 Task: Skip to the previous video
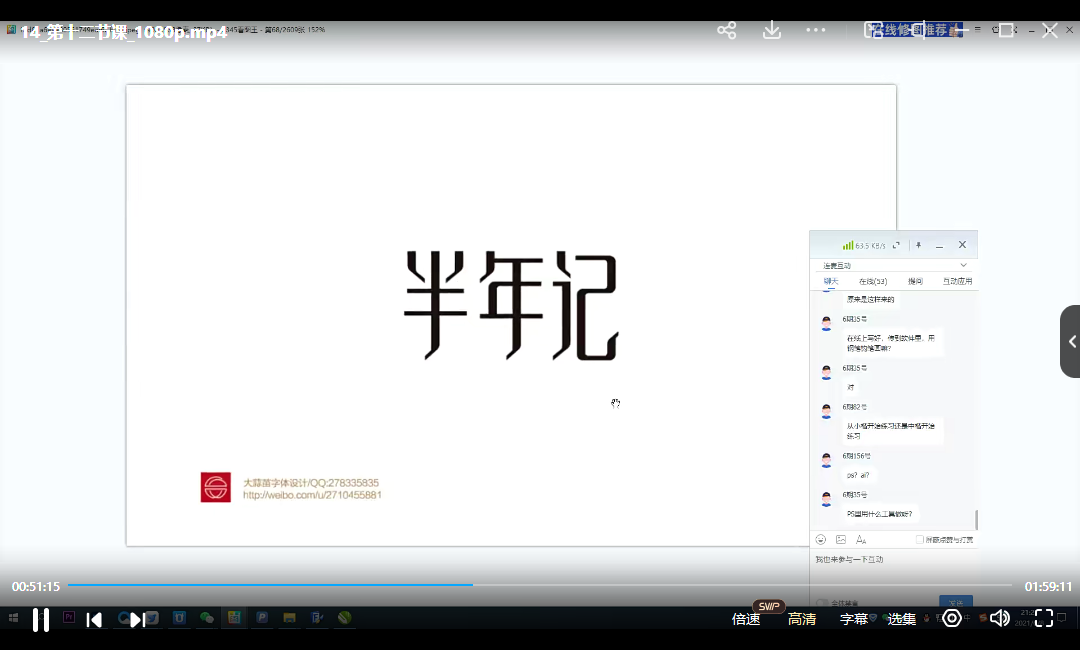(94, 620)
